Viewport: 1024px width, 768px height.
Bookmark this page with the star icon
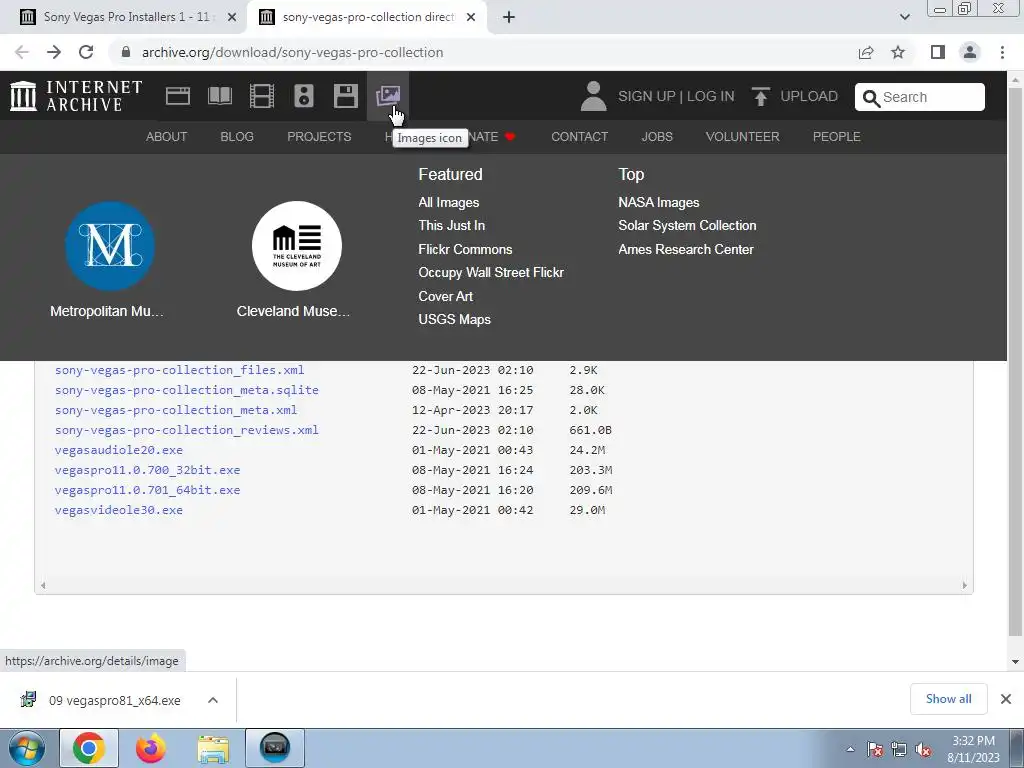tap(898, 52)
